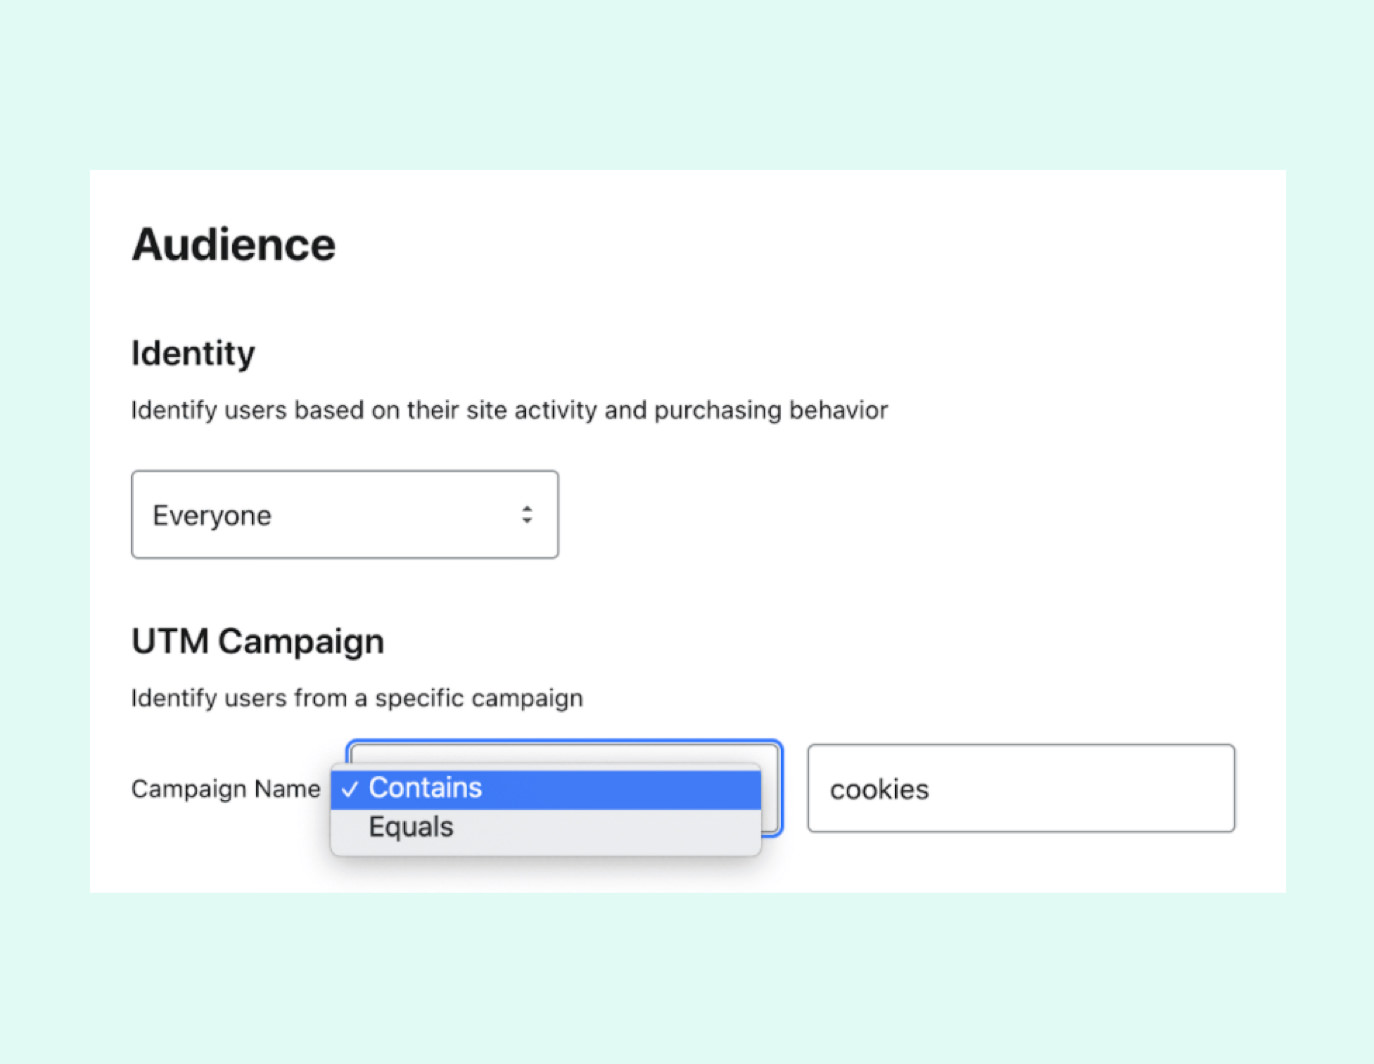1374x1064 pixels.
Task: Click the cookies input field
Action: [1020, 789]
